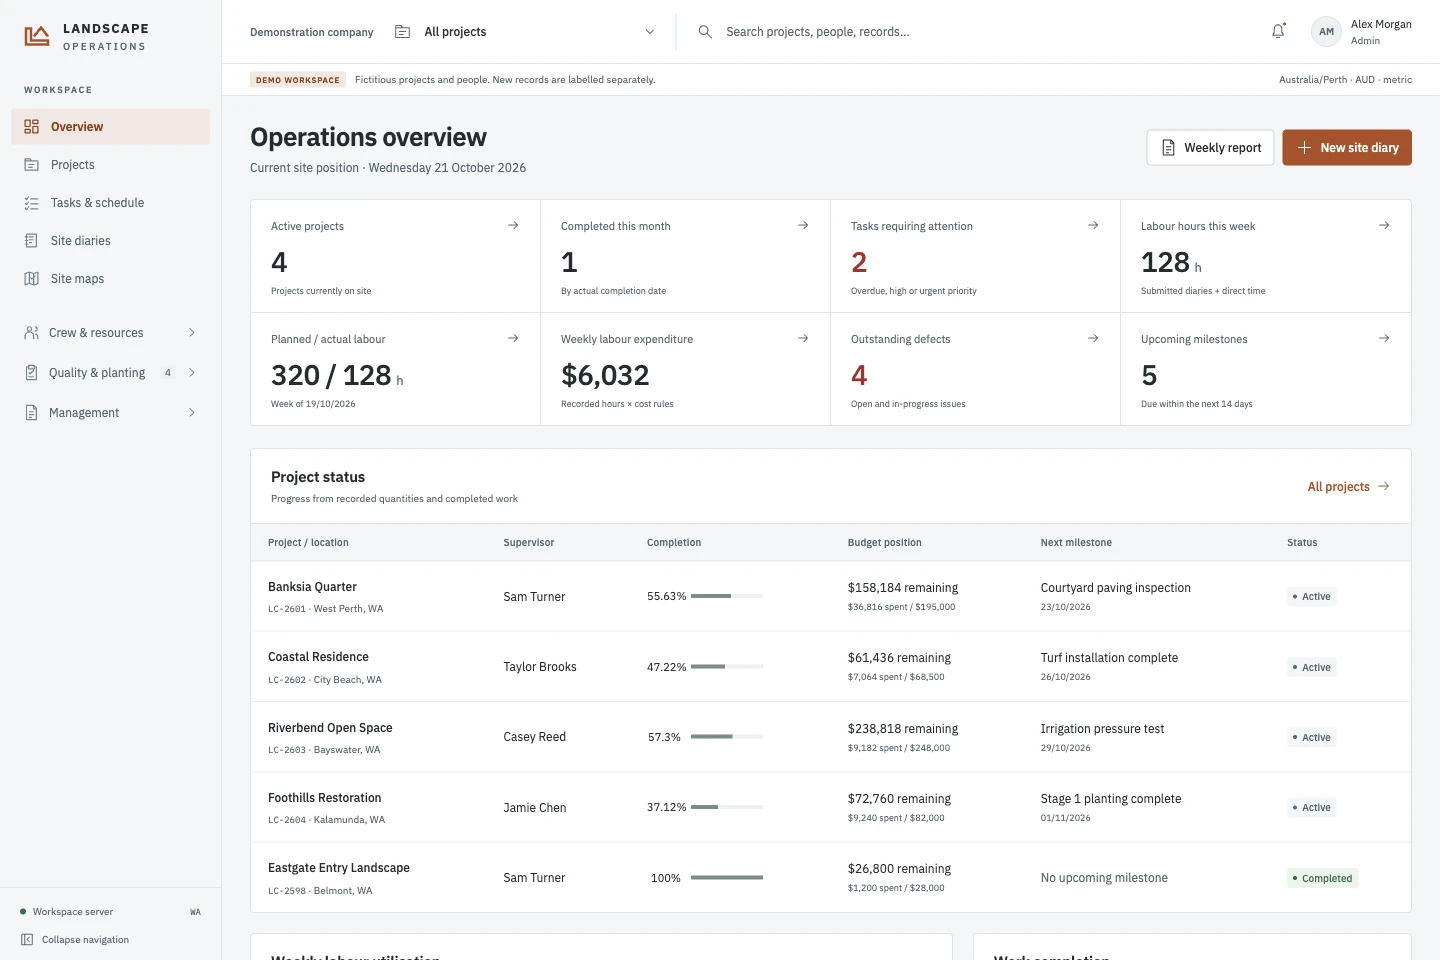Click the Foothills Restoration project name
Image resolution: width=1440 pixels, height=960 pixels.
[x=325, y=798]
